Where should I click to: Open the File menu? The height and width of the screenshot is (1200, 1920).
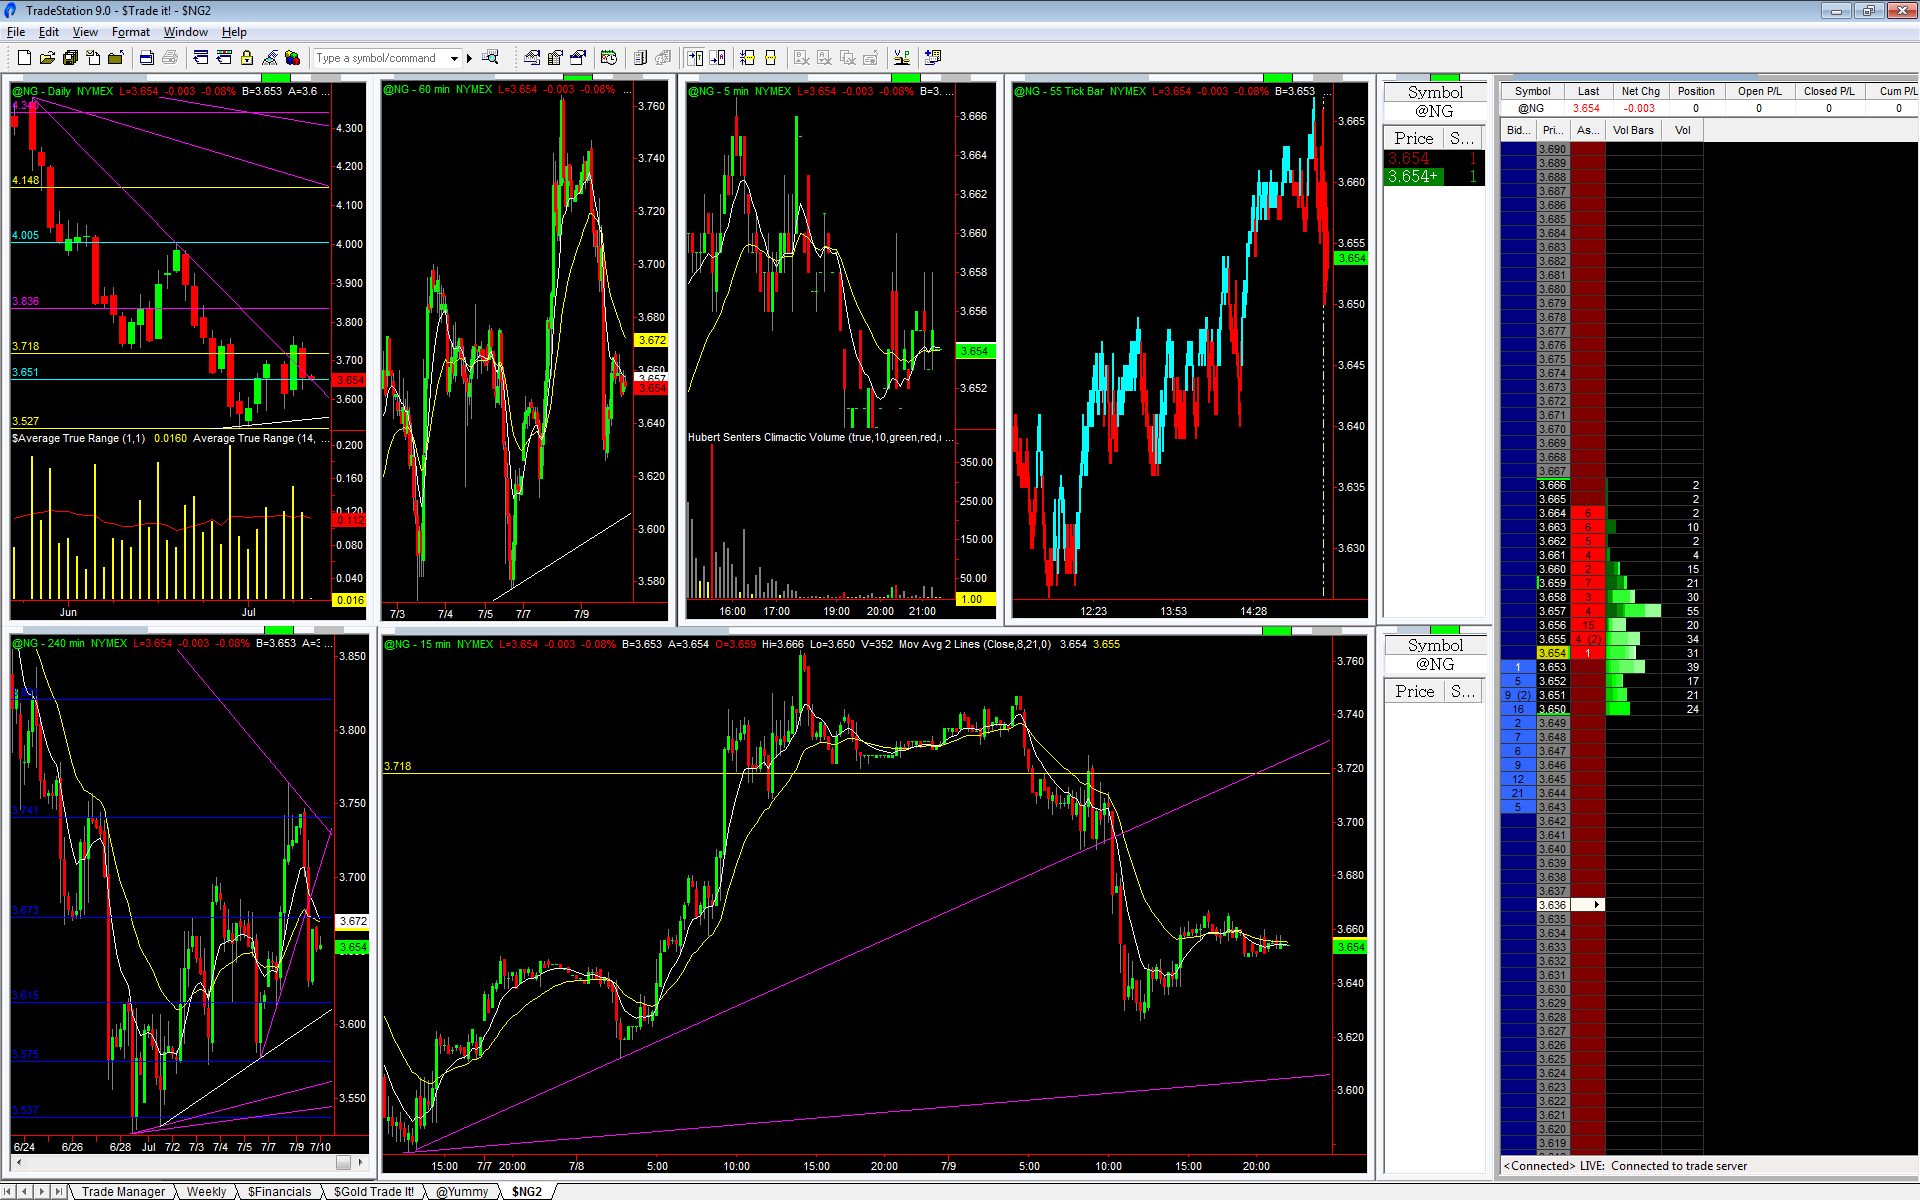coord(16,32)
